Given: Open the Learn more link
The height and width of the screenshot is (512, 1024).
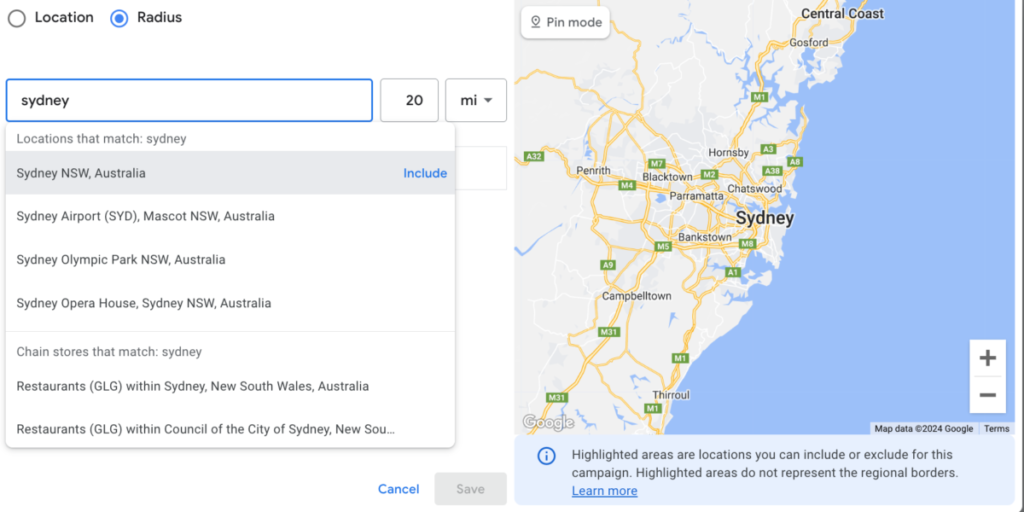Looking at the screenshot, I should pyautogui.click(x=604, y=491).
